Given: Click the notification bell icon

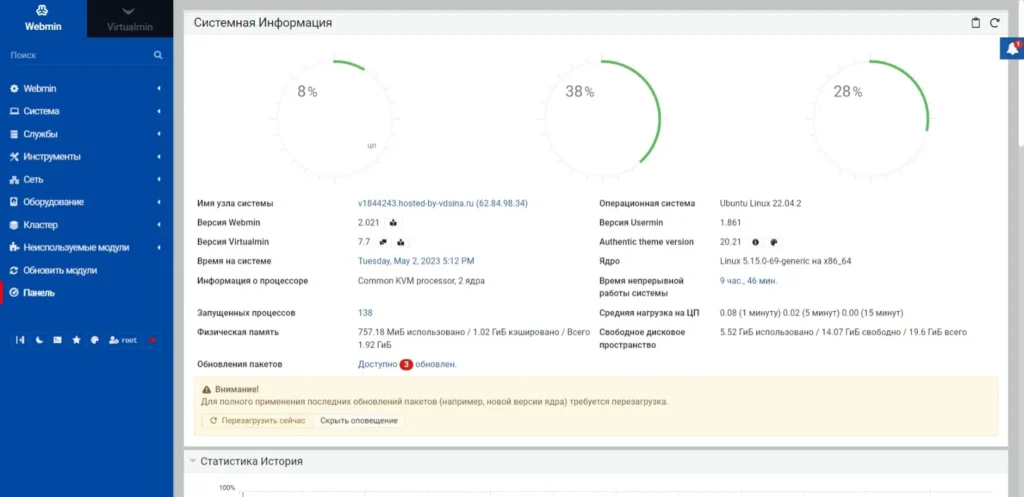Looking at the screenshot, I should click(x=1012, y=48).
